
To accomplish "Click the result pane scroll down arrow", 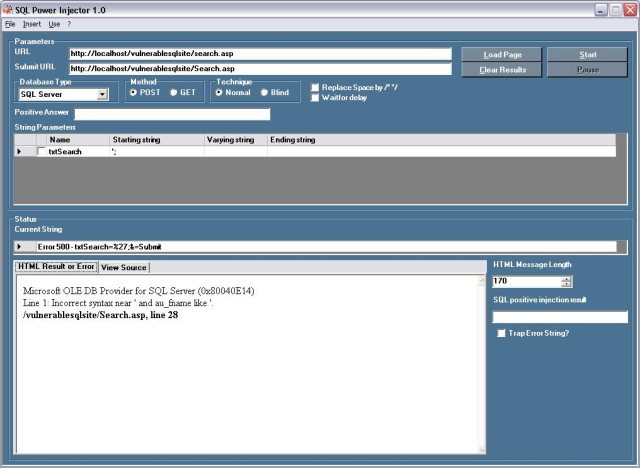I will click(x=482, y=450).
